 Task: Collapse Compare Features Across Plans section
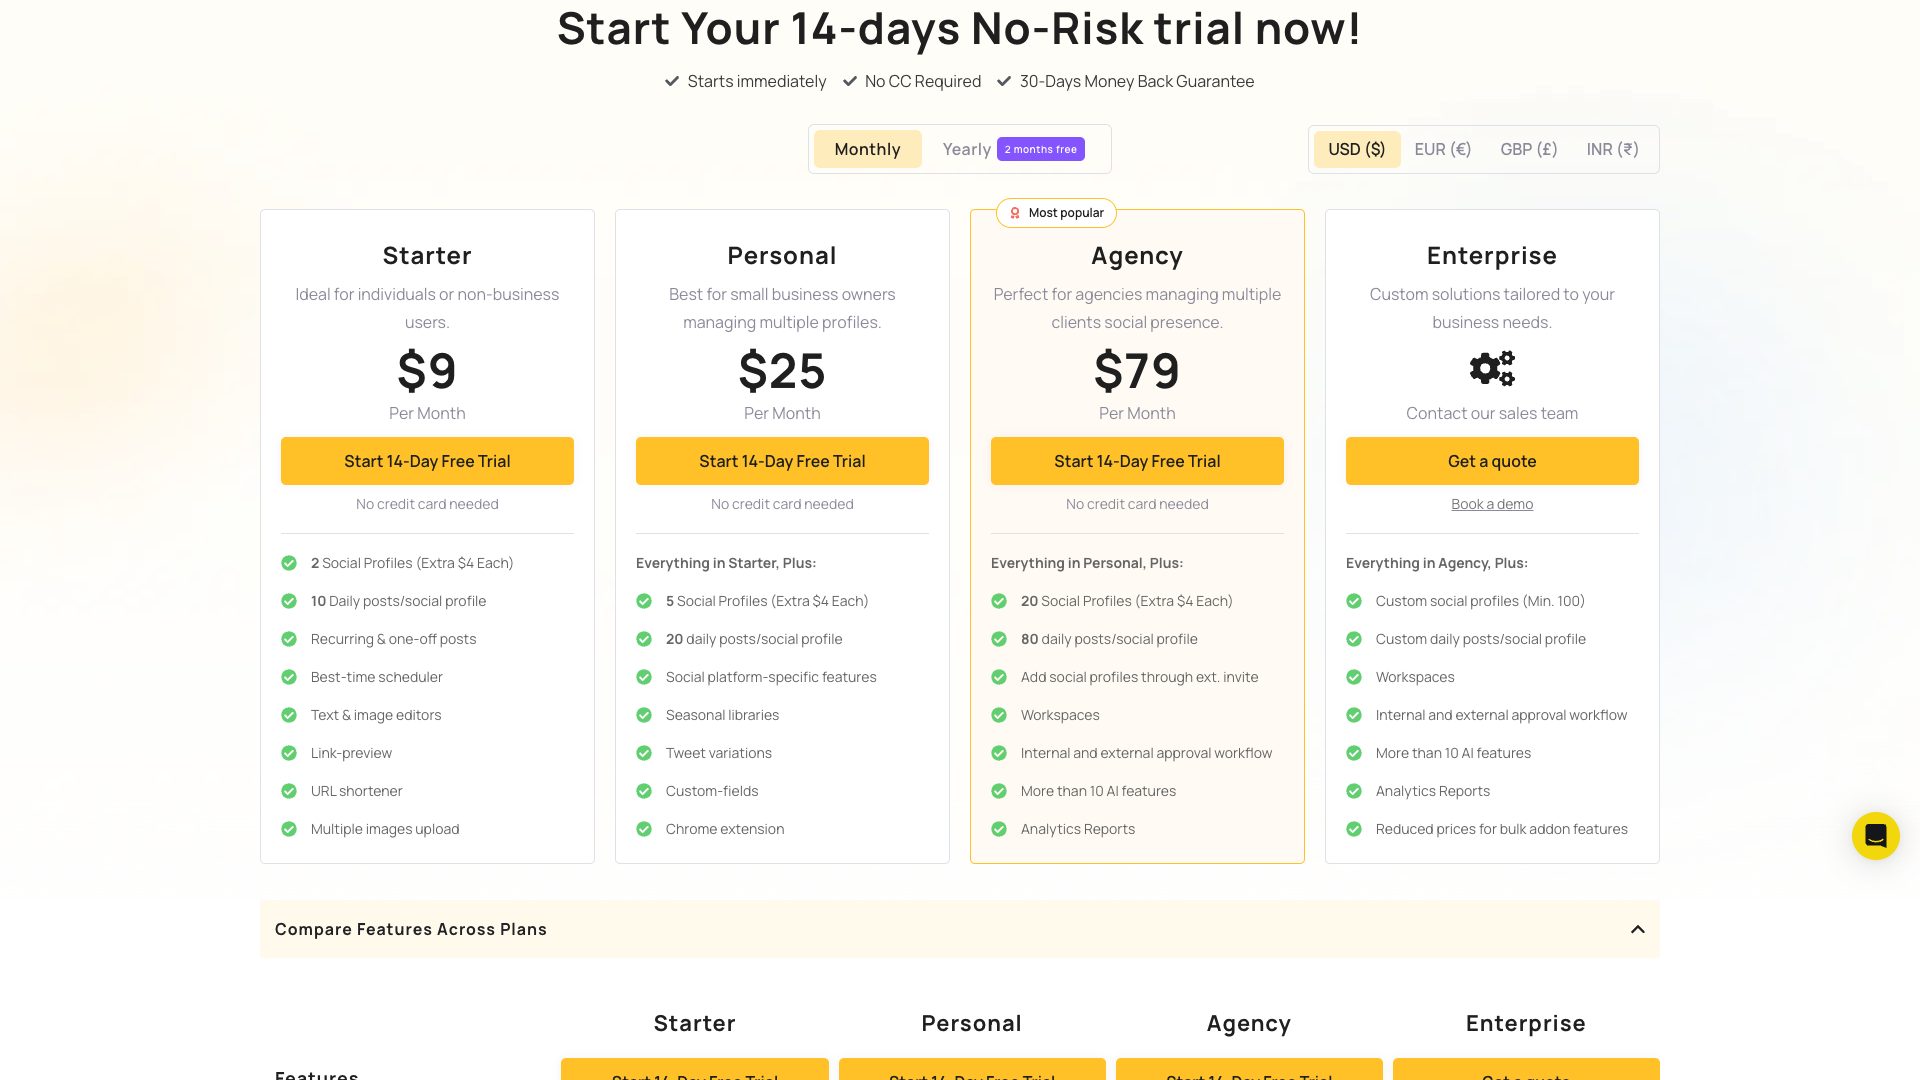tap(1637, 929)
